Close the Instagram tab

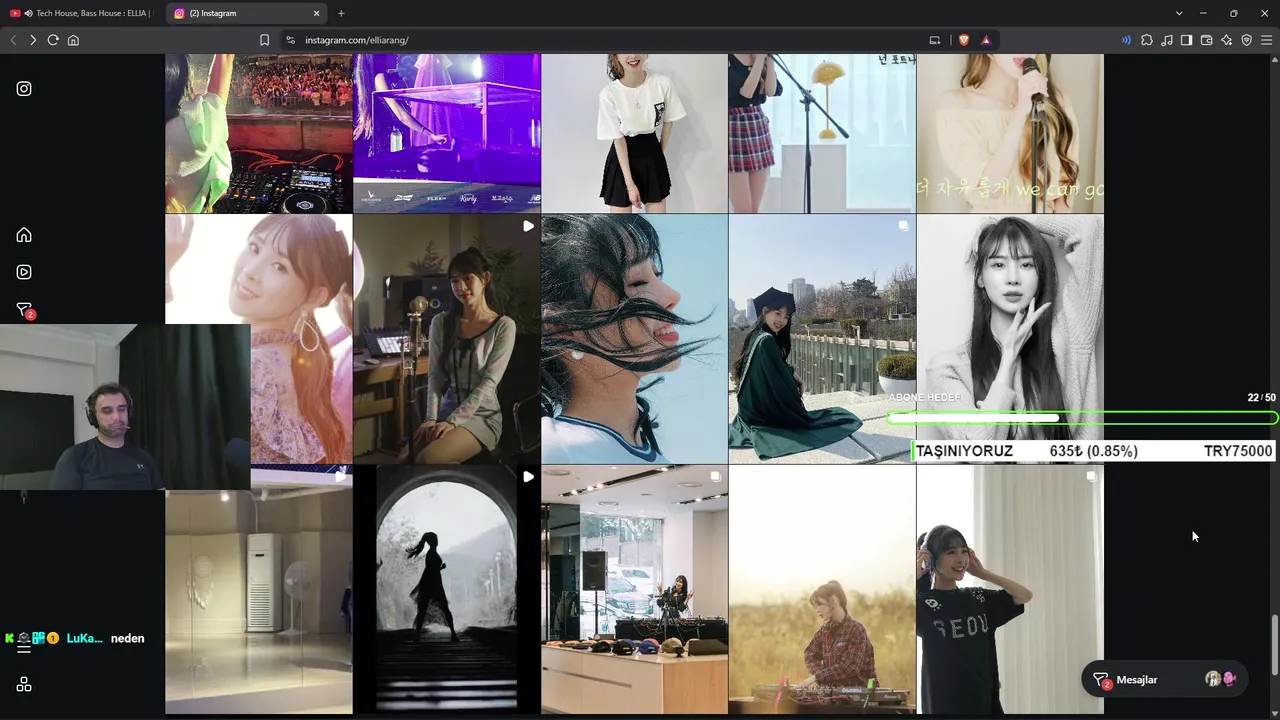(317, 13)
